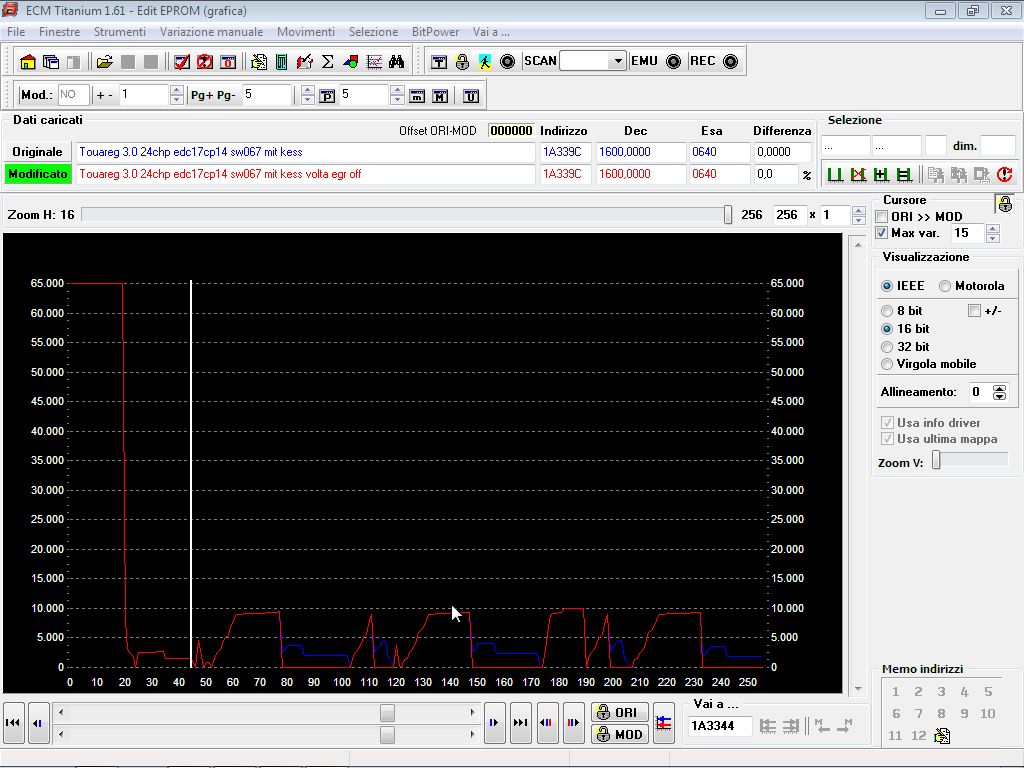
Task: Click the memo addresses notes icon
Action: click(x=942, y=735)
